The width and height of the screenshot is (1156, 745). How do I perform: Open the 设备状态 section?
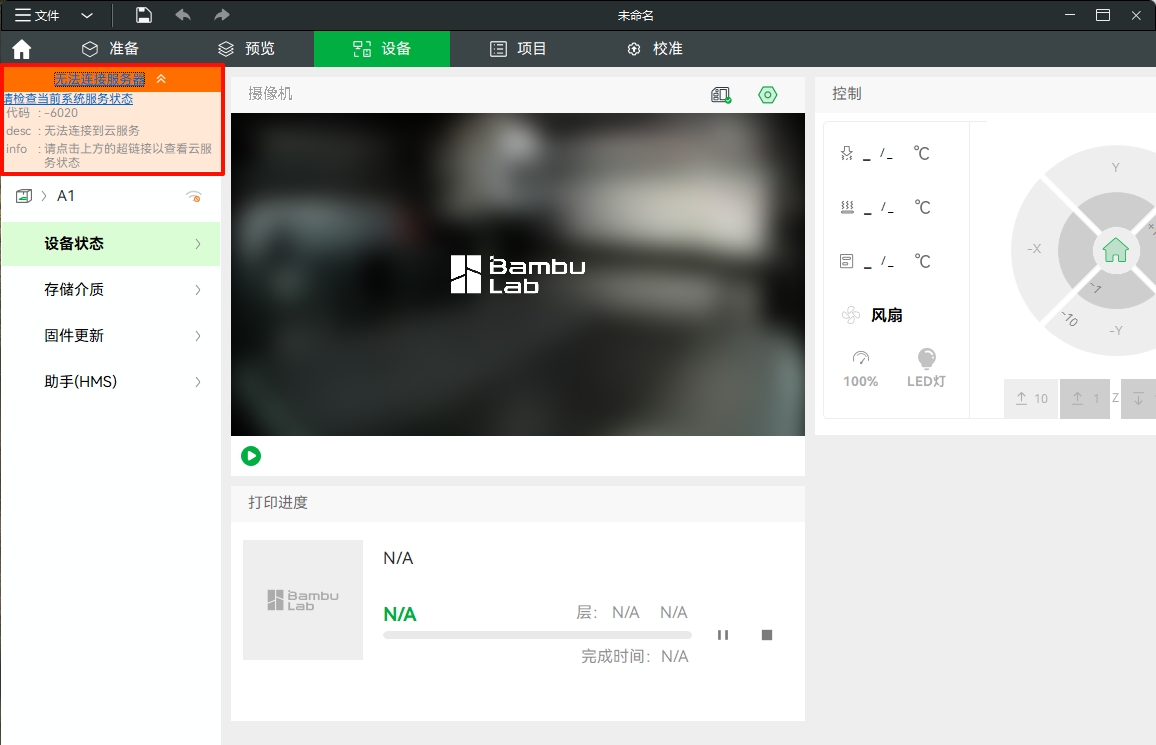click(x=111, y=244)
